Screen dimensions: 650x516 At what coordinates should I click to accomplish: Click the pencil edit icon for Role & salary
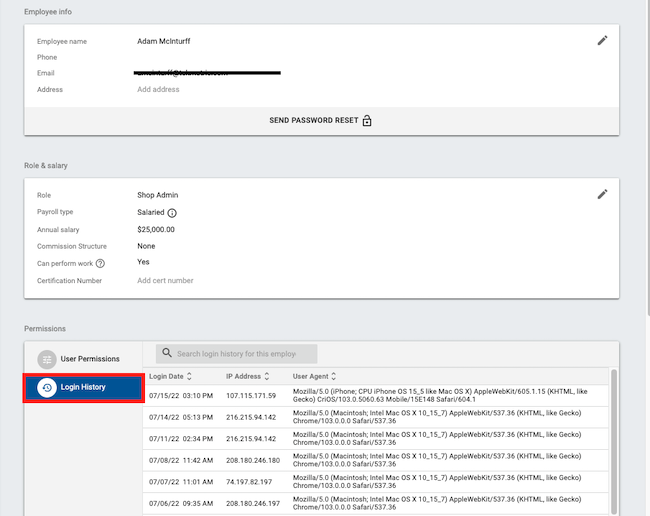602,194
